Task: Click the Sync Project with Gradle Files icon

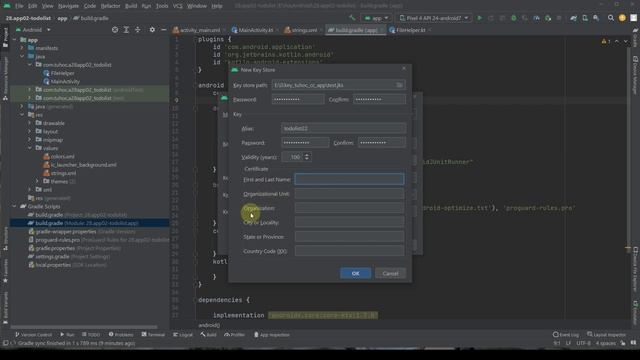Action: [x=573, y=18]
